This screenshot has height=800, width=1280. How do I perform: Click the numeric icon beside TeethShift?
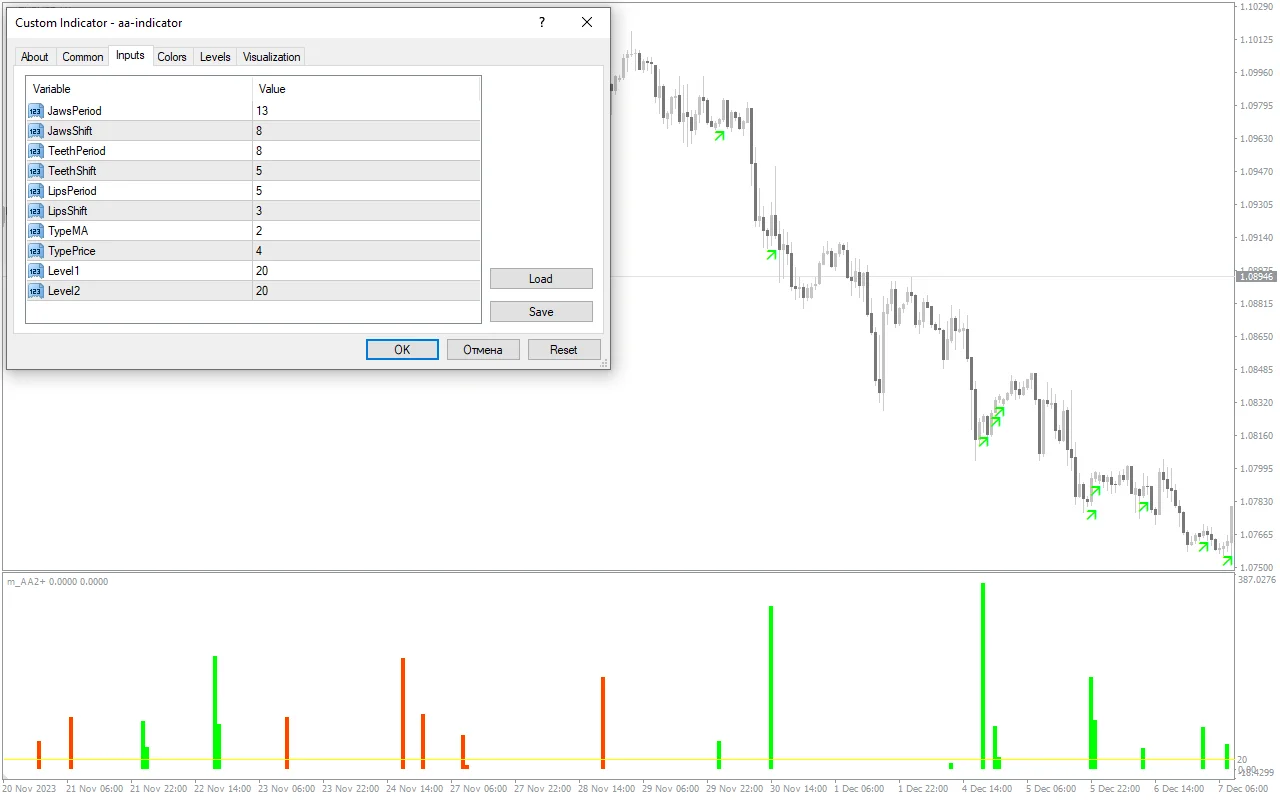point(36,170)
